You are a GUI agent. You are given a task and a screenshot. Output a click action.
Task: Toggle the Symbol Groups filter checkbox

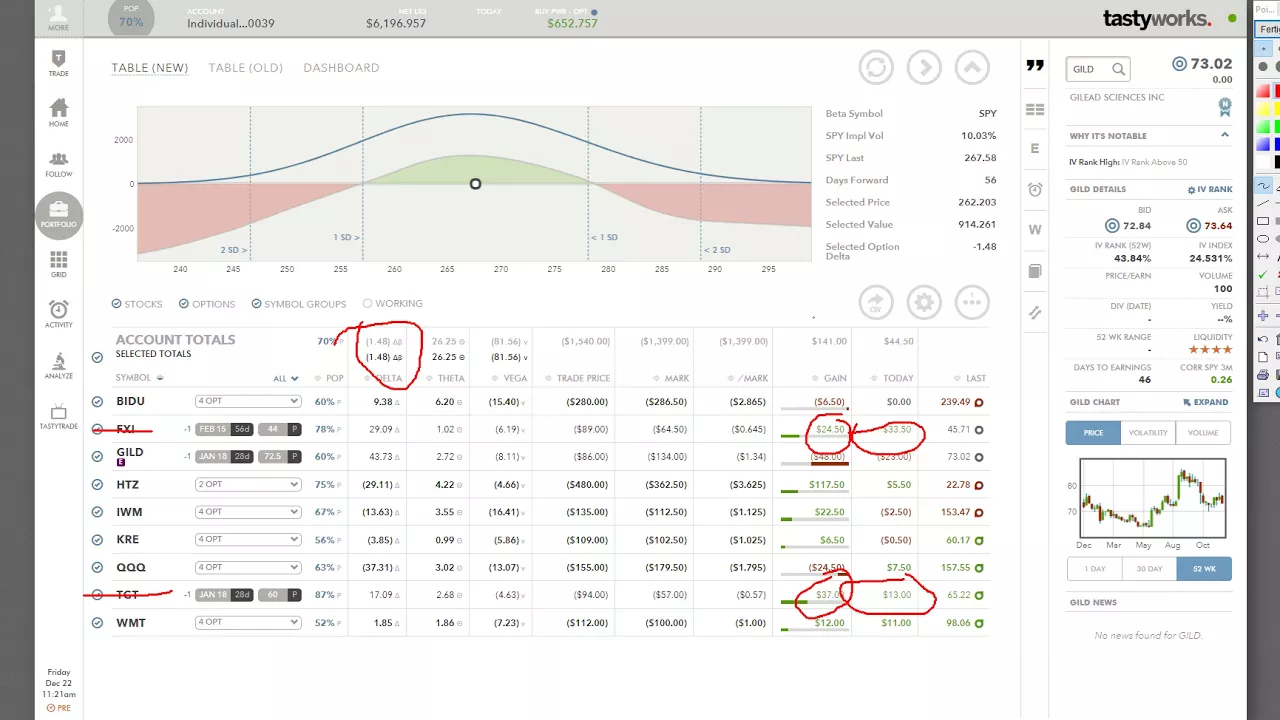pos(257,304)
